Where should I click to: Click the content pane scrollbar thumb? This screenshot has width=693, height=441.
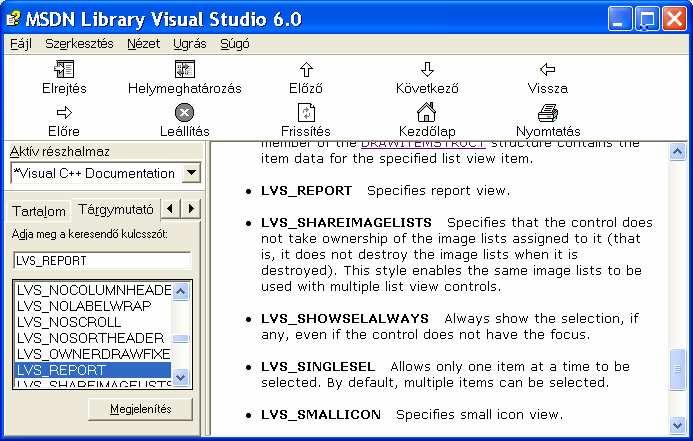click(678, 369)
